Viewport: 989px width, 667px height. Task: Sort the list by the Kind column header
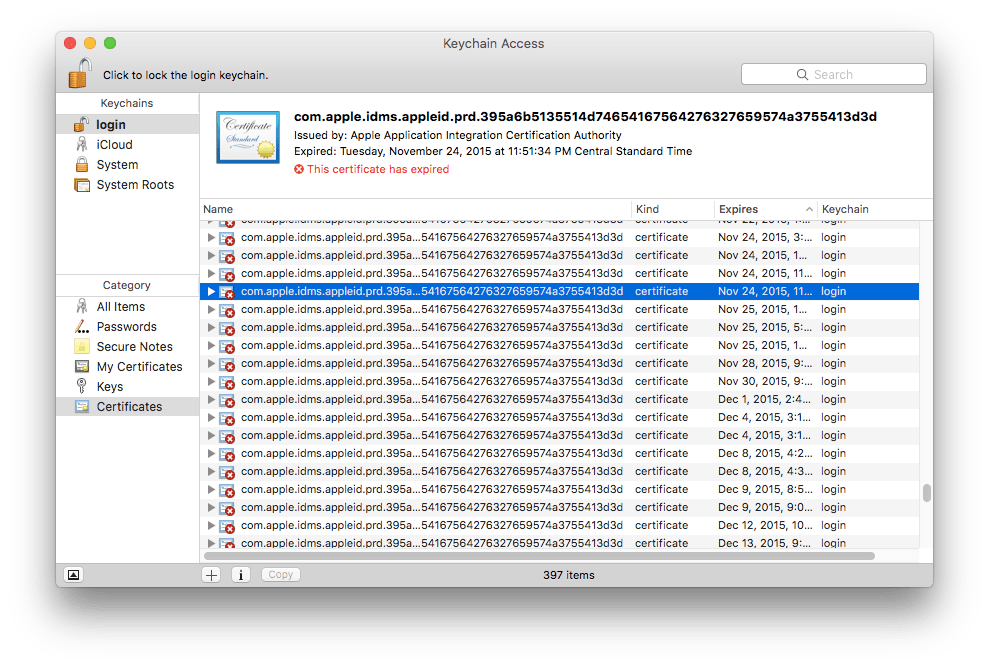click(672, 209)
